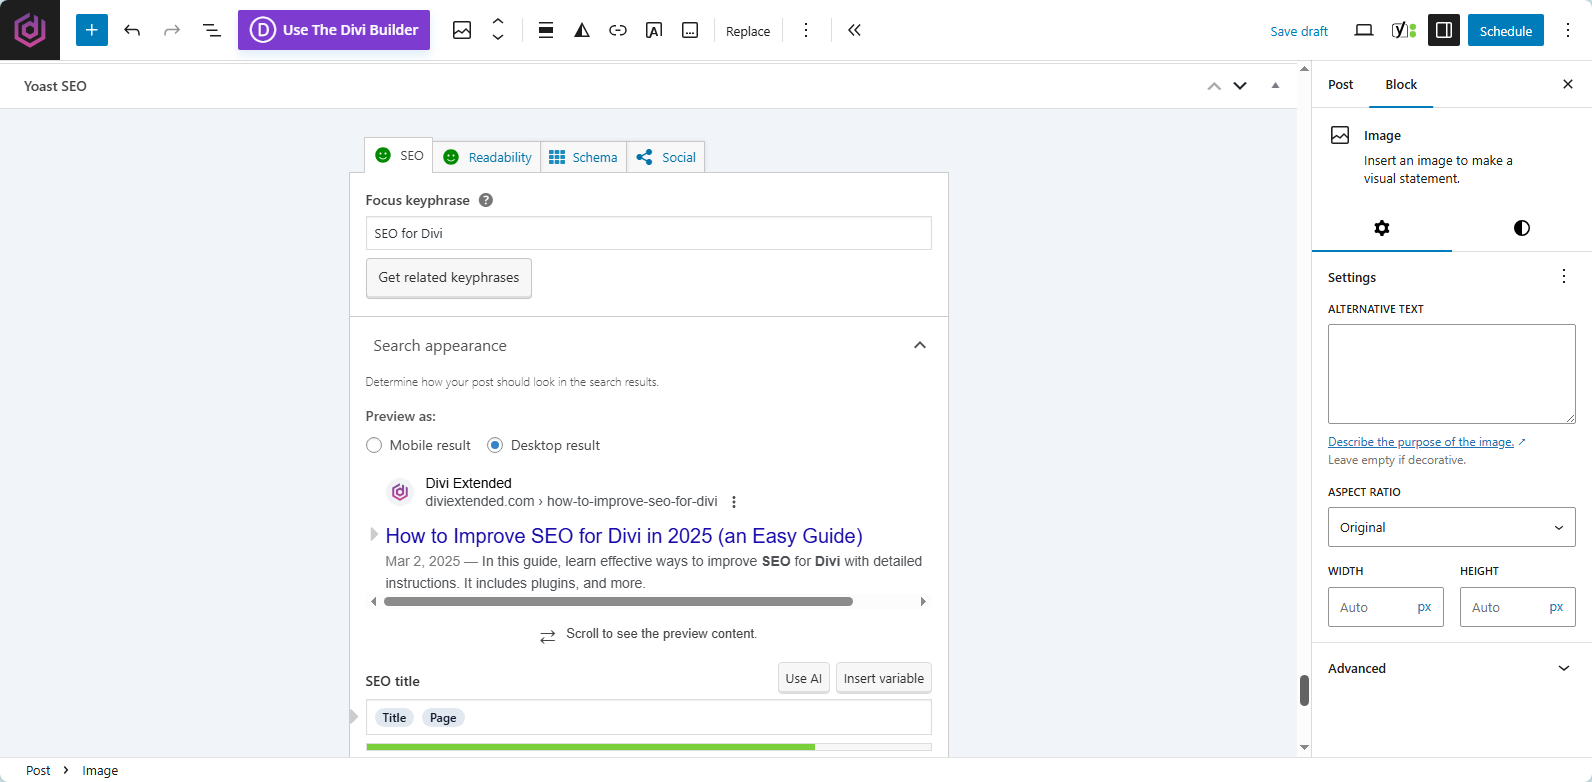Image resolution: width=1592 pixels, height=782 pixels.
Task: Open the Yoast SEO sidebar icon
Action: tap(1404, 30)
